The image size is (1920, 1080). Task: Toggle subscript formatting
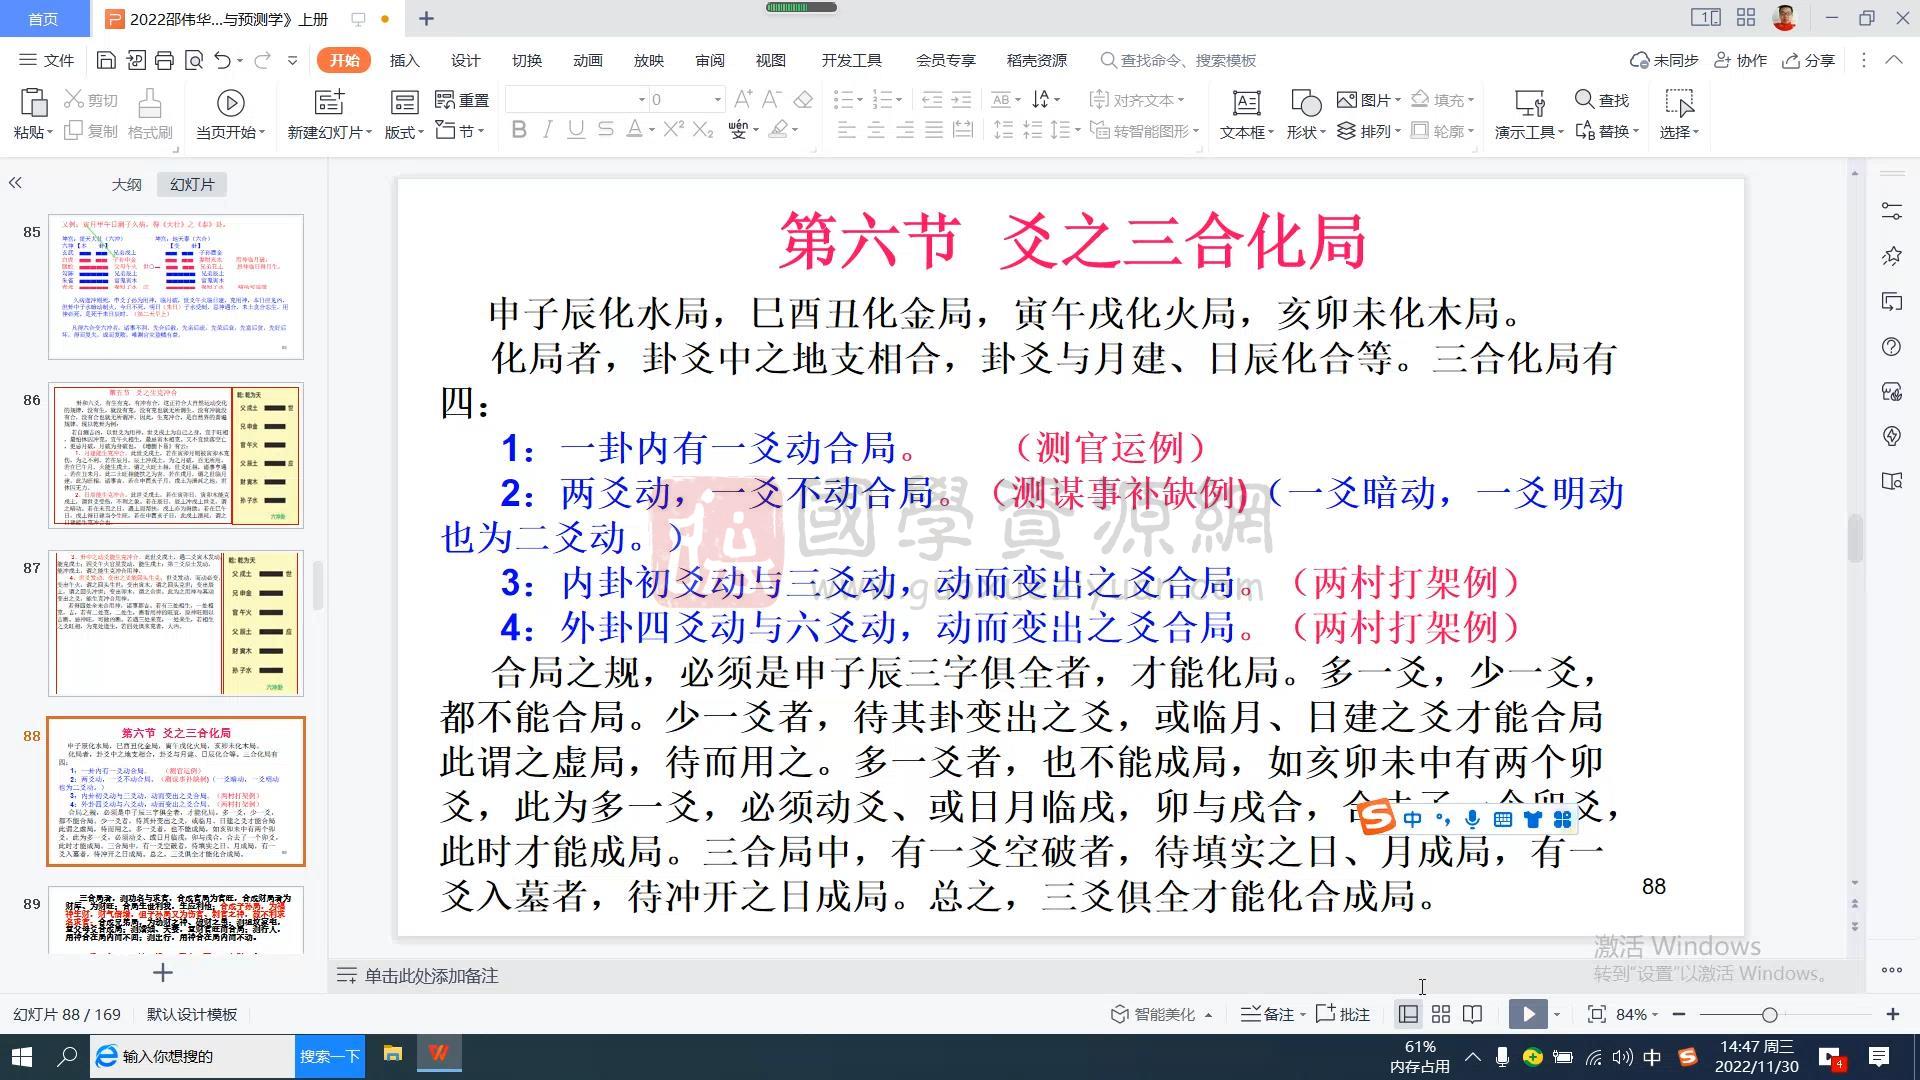[703, 130]
